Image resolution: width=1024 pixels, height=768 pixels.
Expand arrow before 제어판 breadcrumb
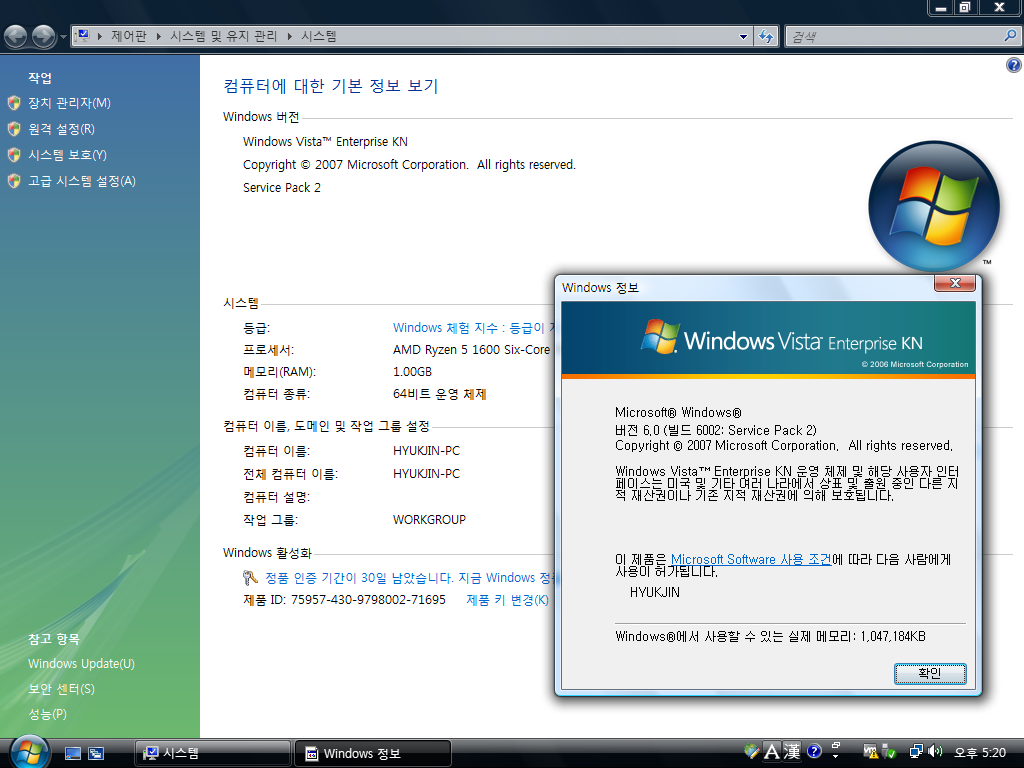tap(100, 37)
